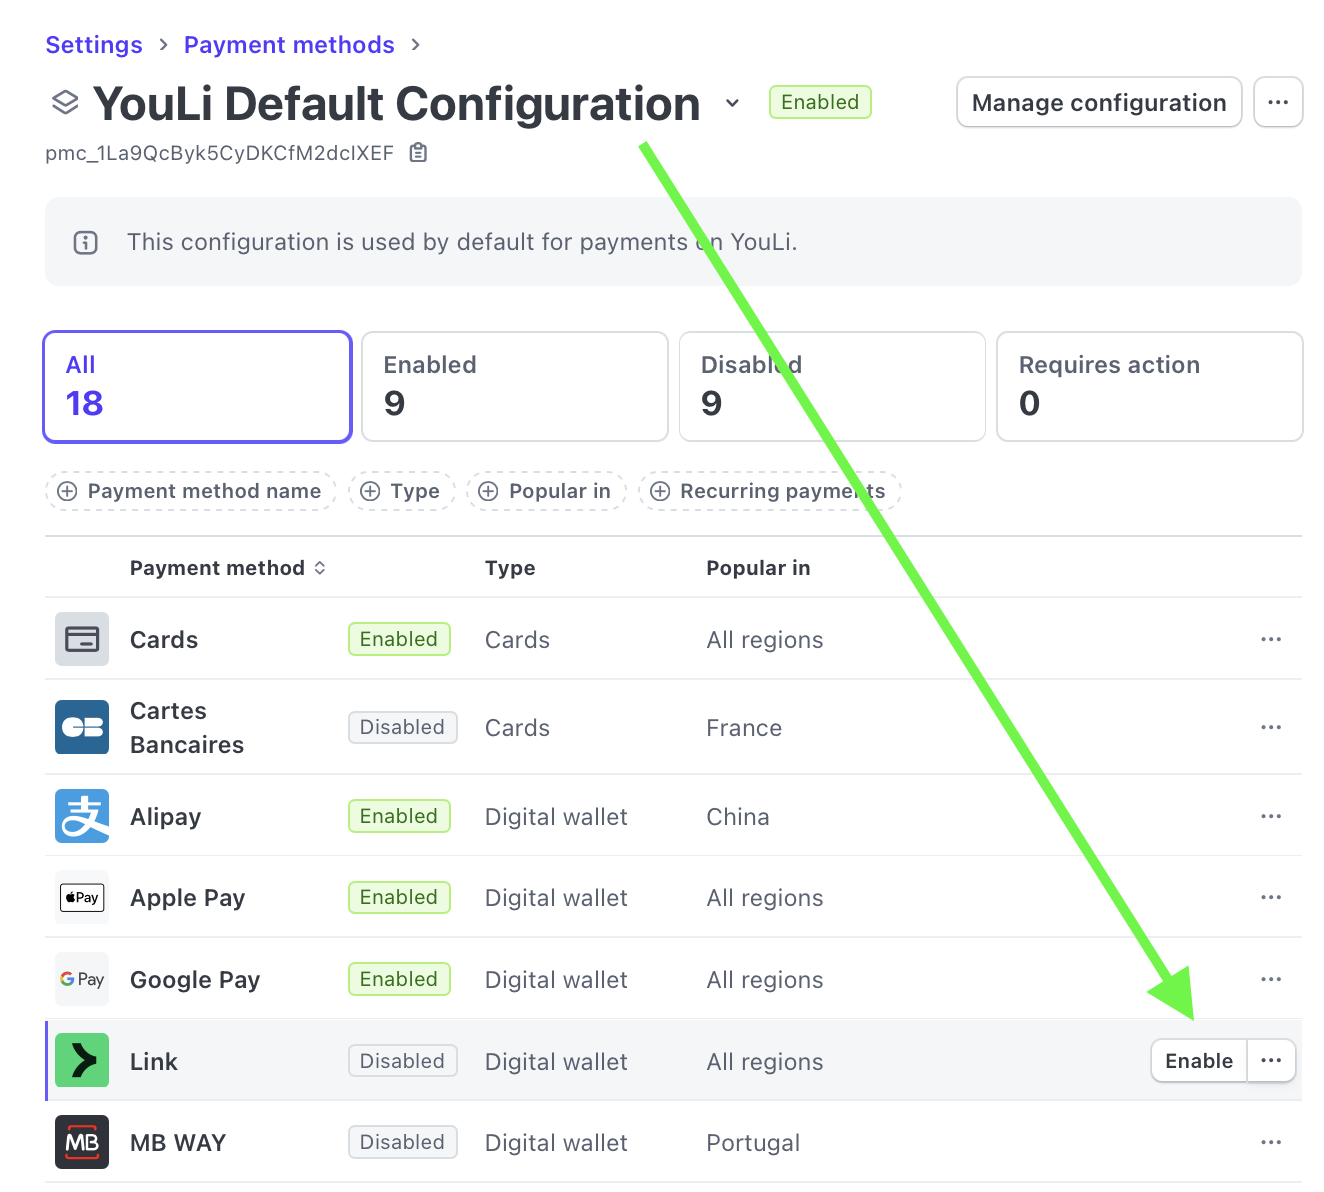Enable the Link payment method
Screen dimensions: 1324x1192
tap(1198, 1061)
